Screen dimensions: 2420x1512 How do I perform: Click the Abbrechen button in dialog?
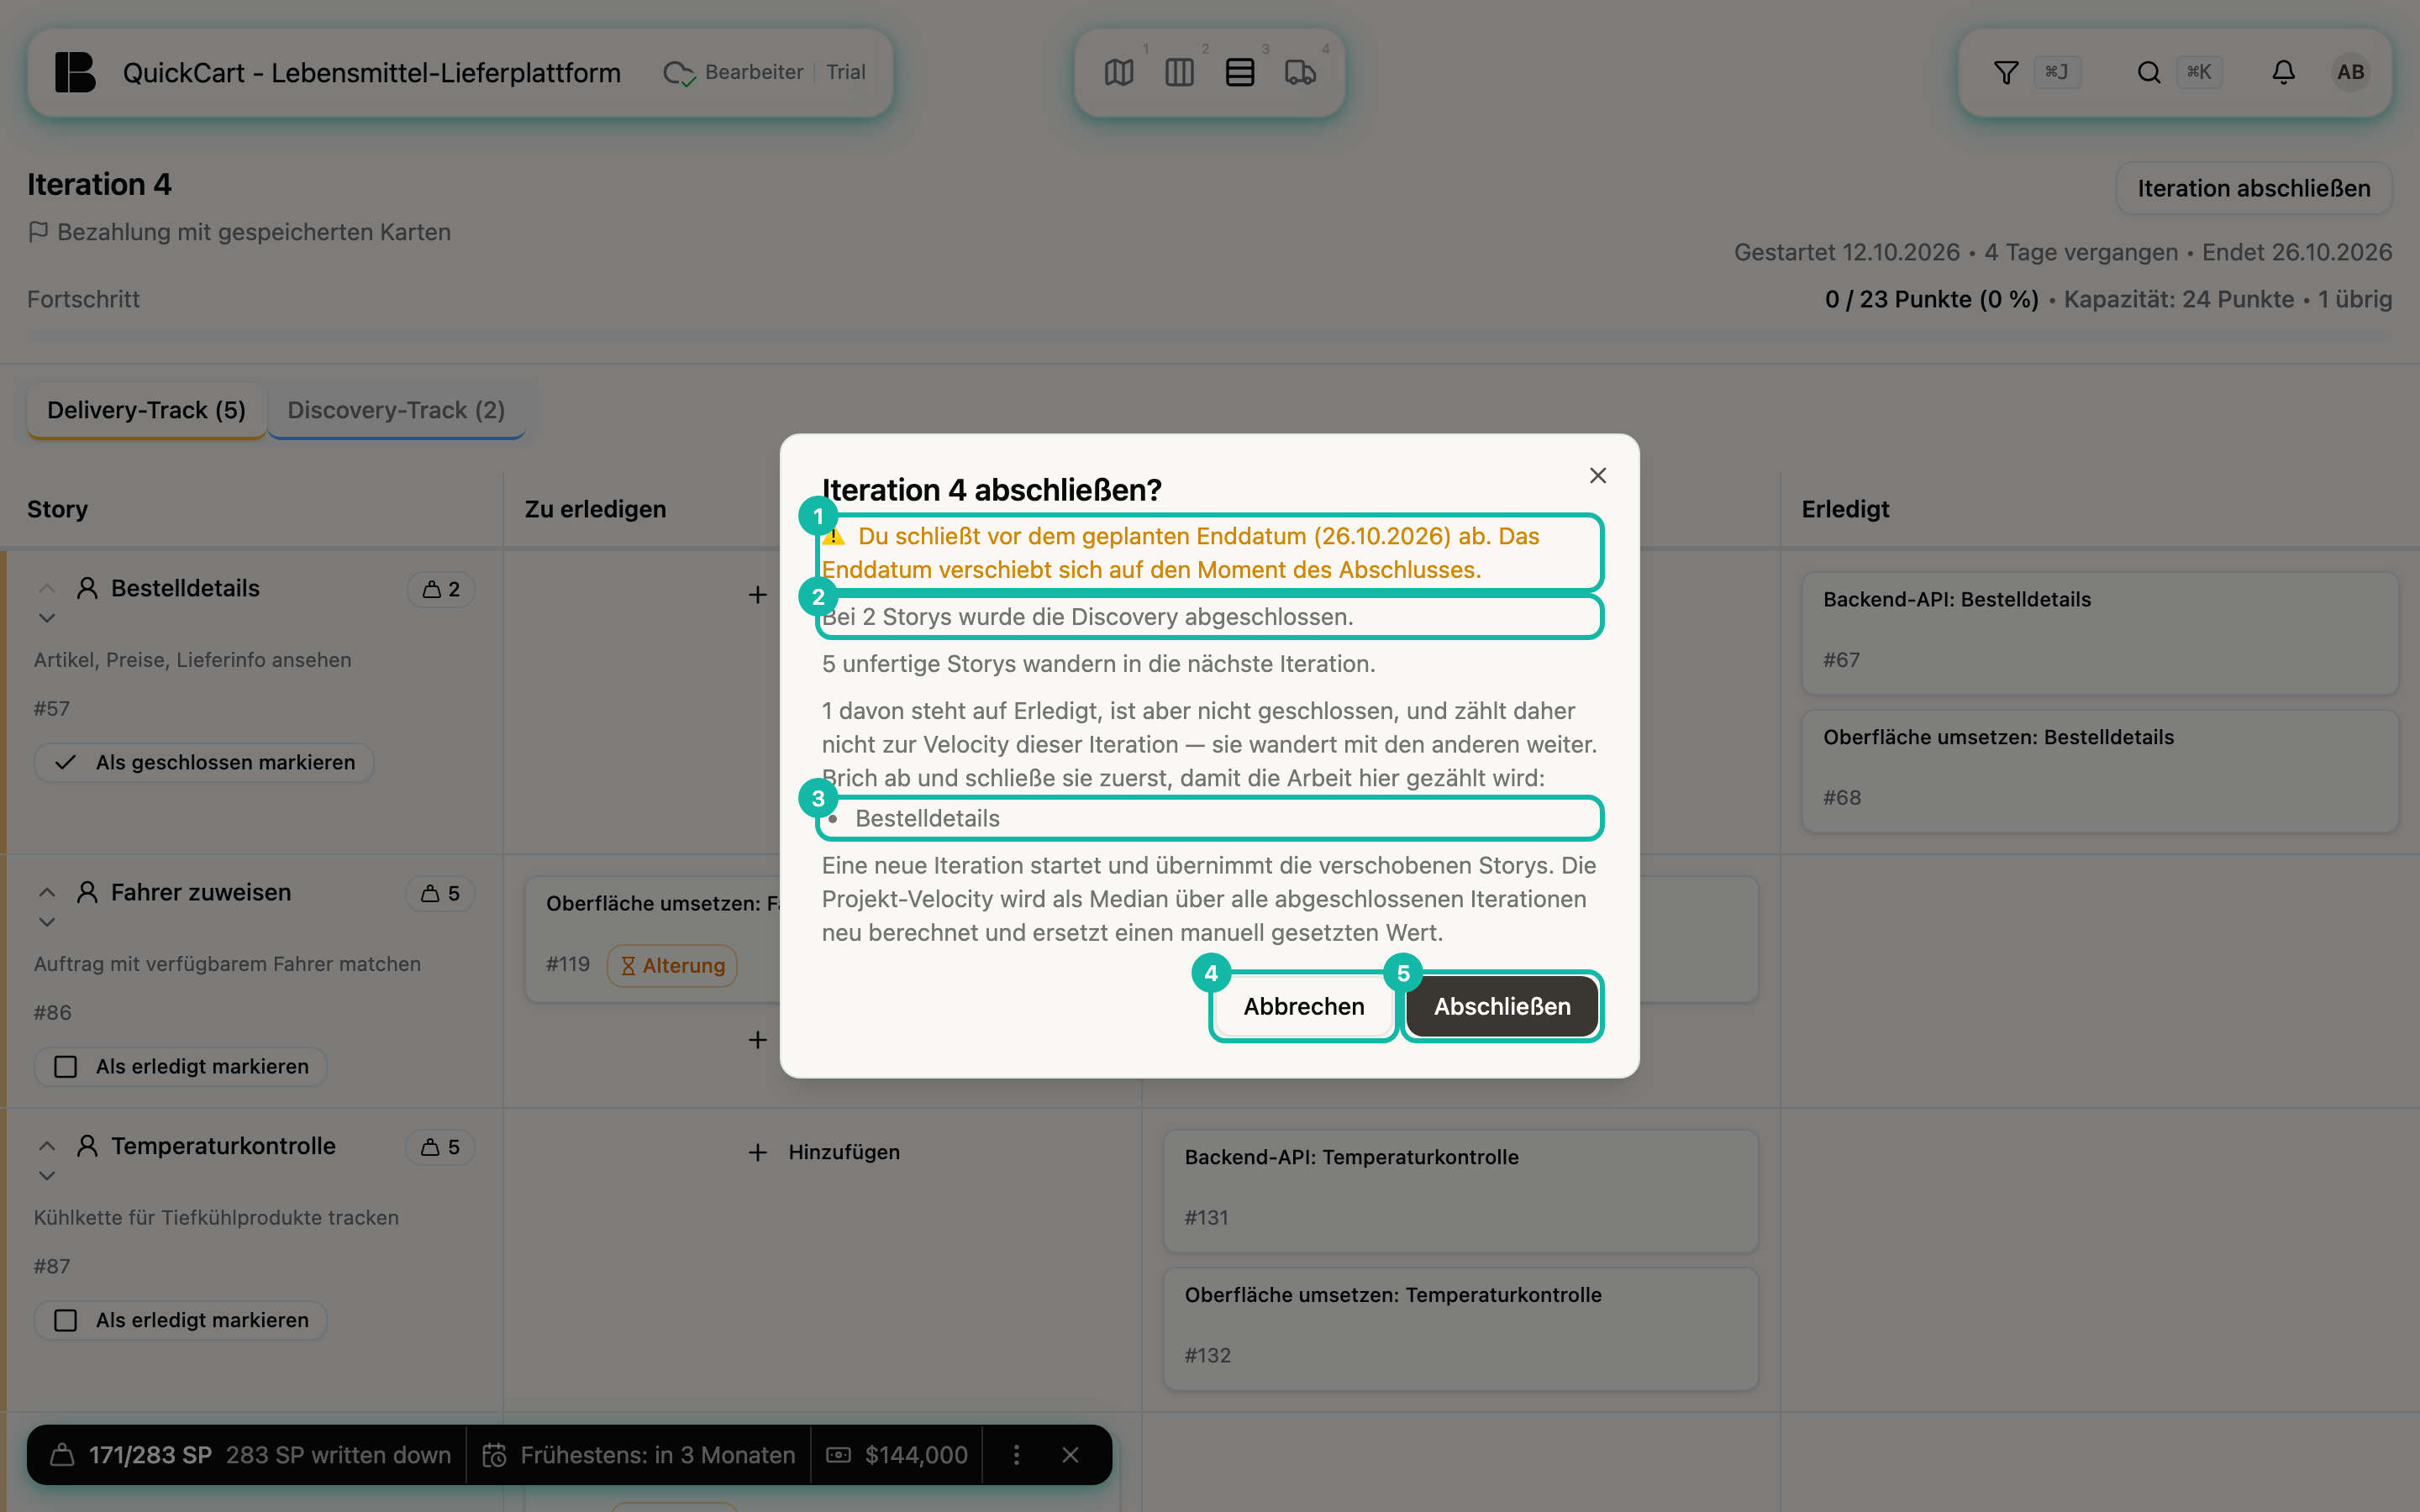tap(1303, 1006)
